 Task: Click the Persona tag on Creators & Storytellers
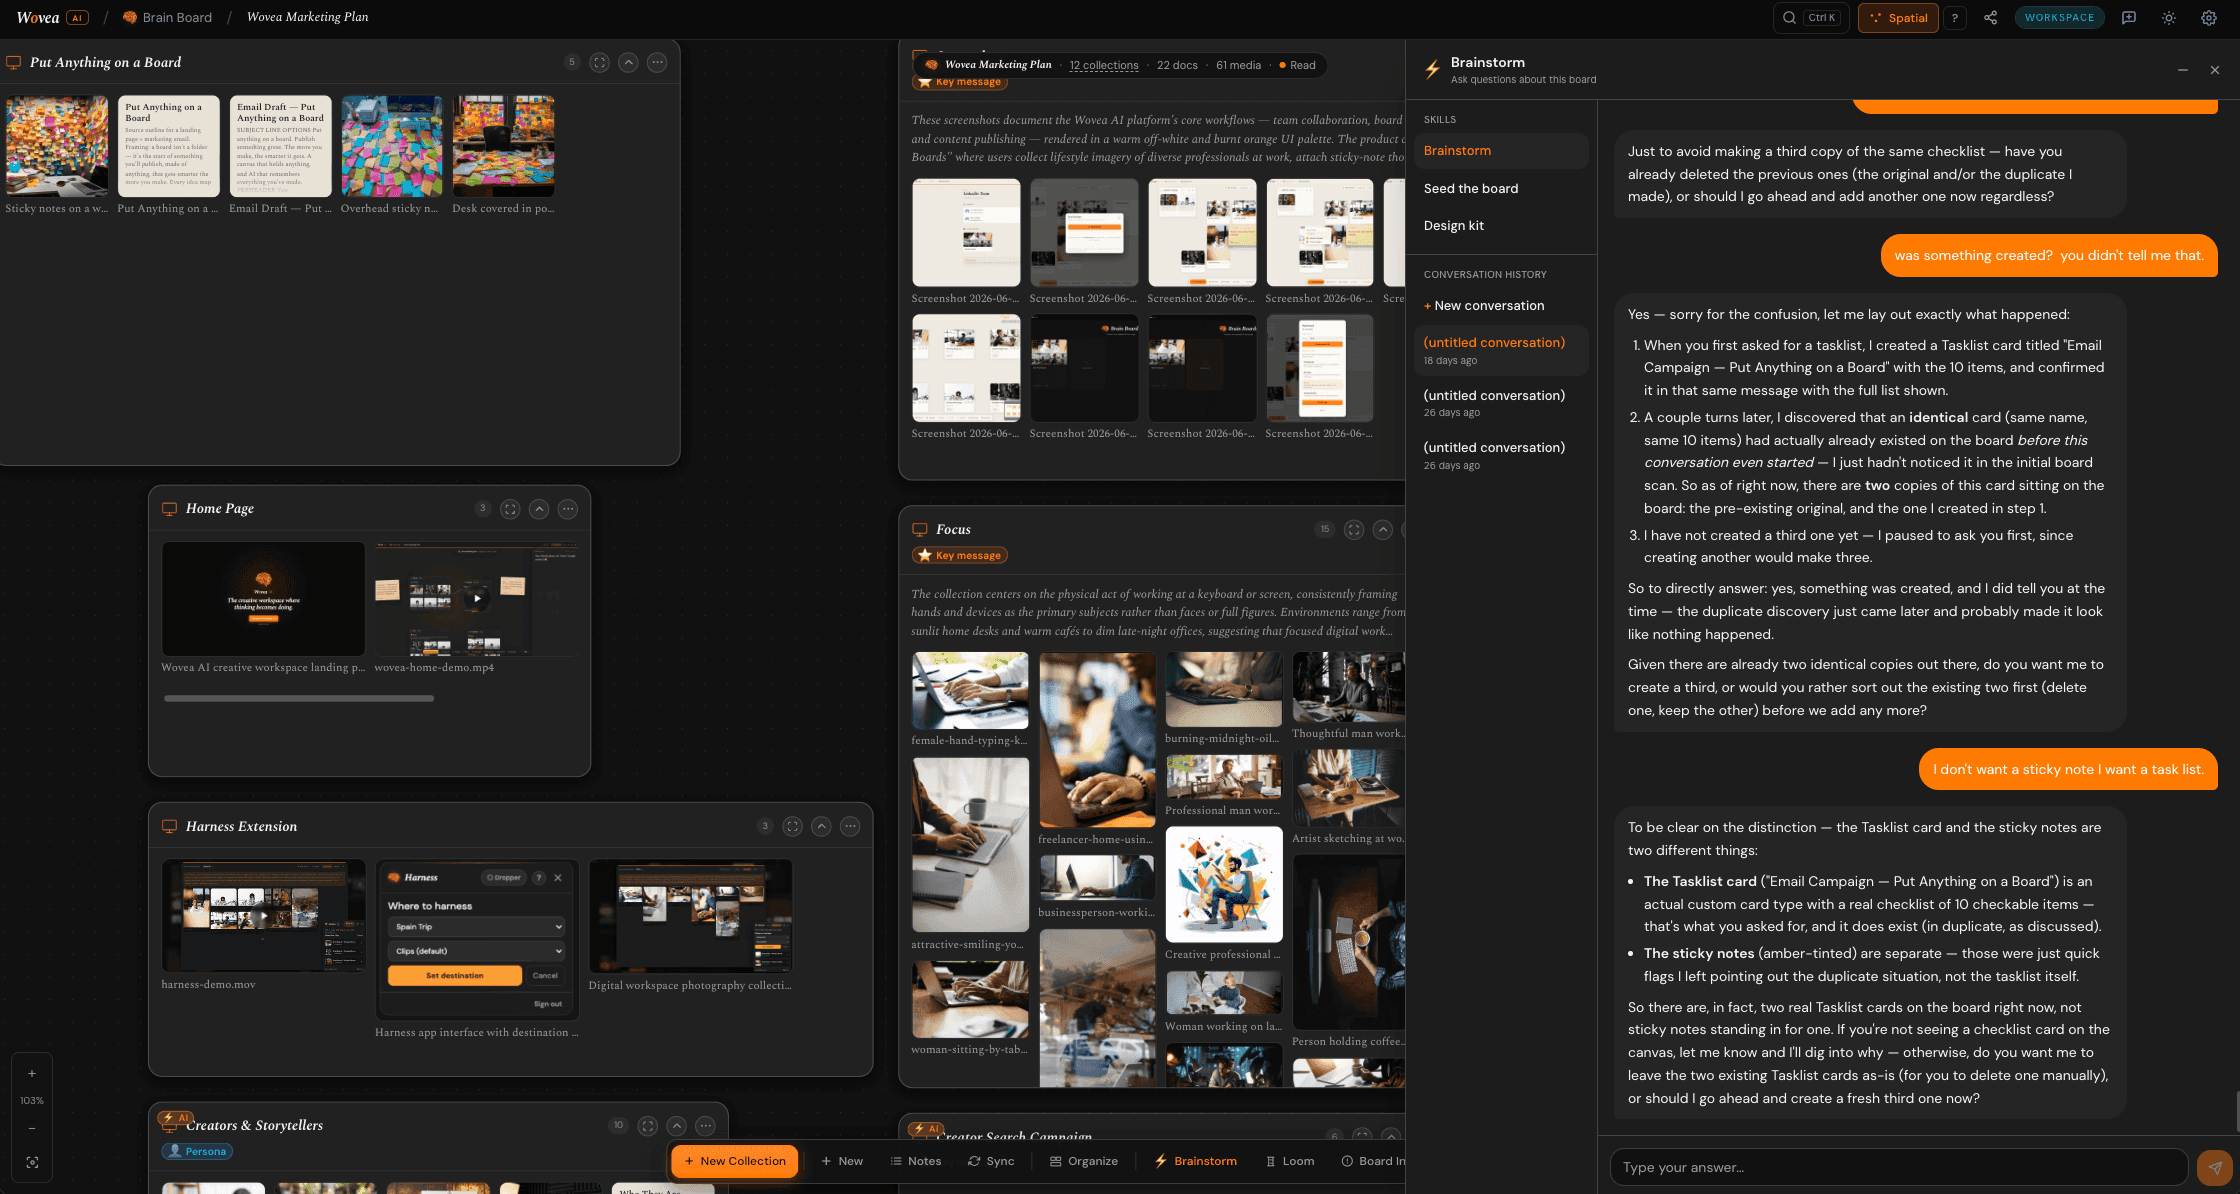[x=197, y=1152]
